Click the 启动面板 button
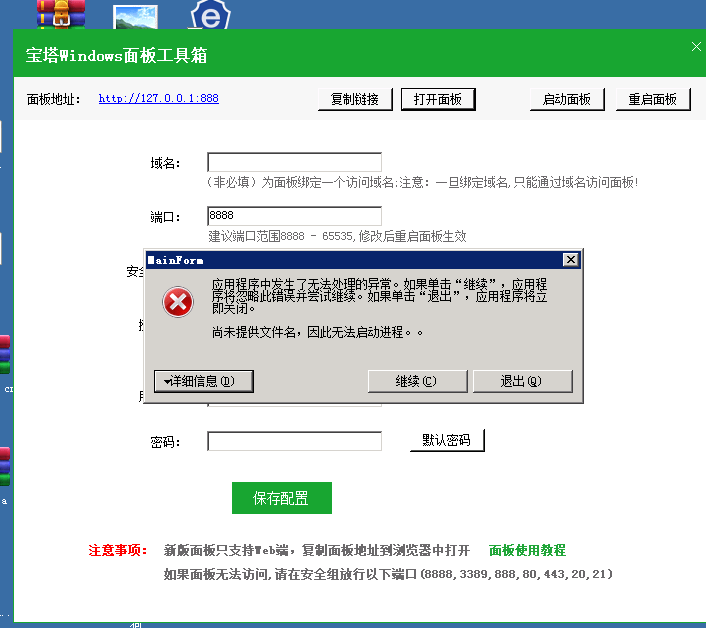The width and height of the screenshot is (706, 628). click(x=567, y=99)
